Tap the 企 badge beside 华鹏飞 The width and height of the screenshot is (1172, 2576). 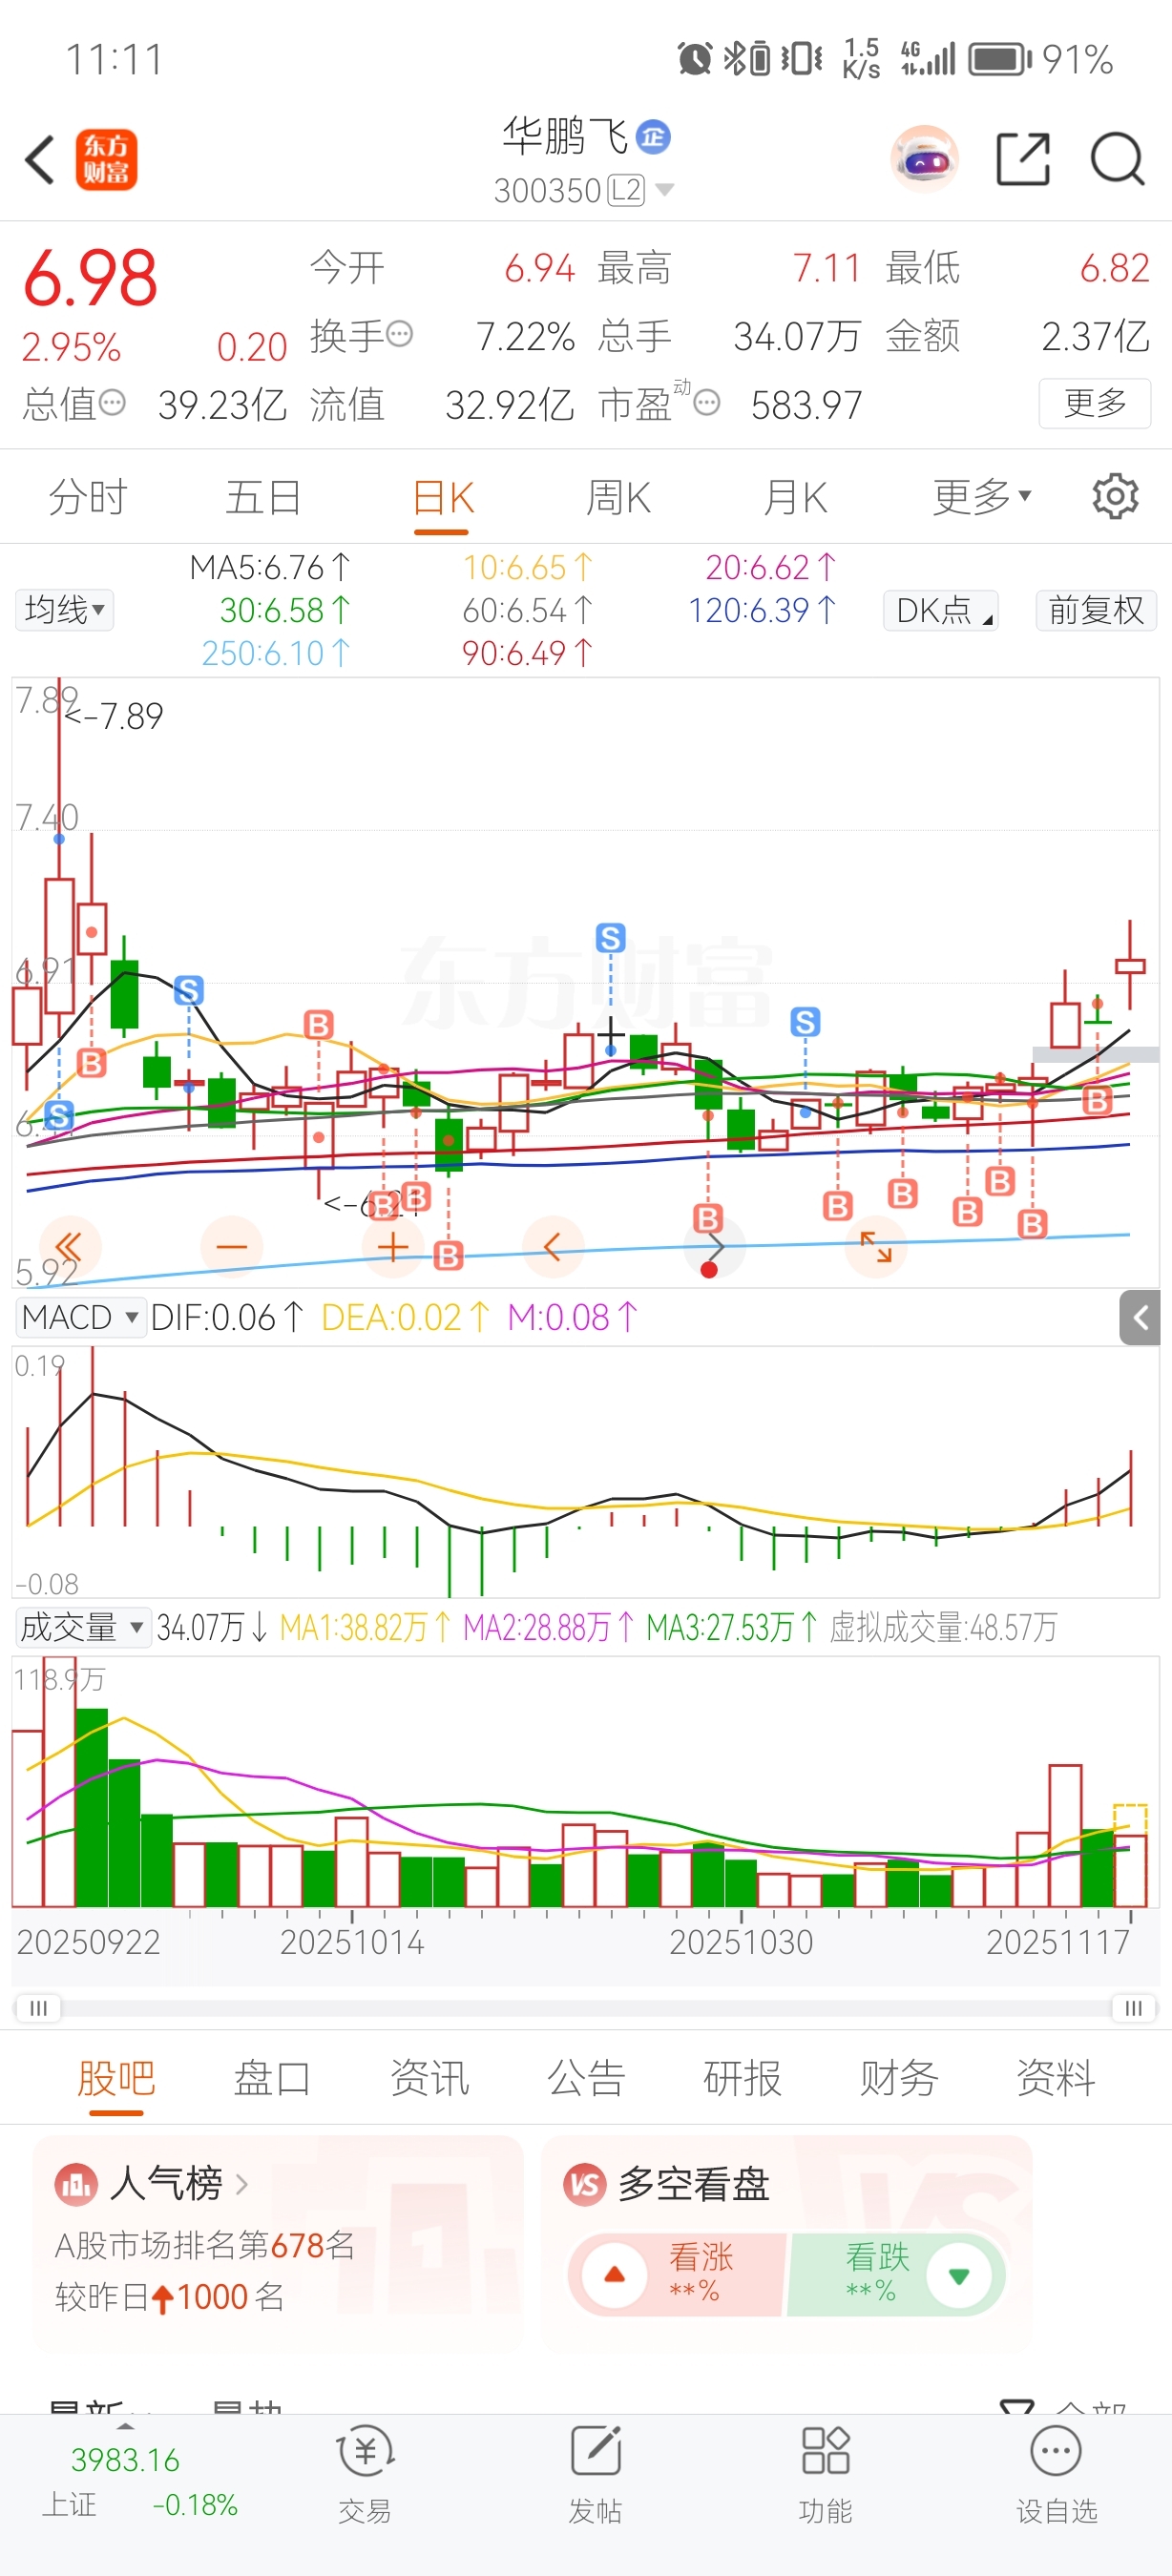[654, 137]
